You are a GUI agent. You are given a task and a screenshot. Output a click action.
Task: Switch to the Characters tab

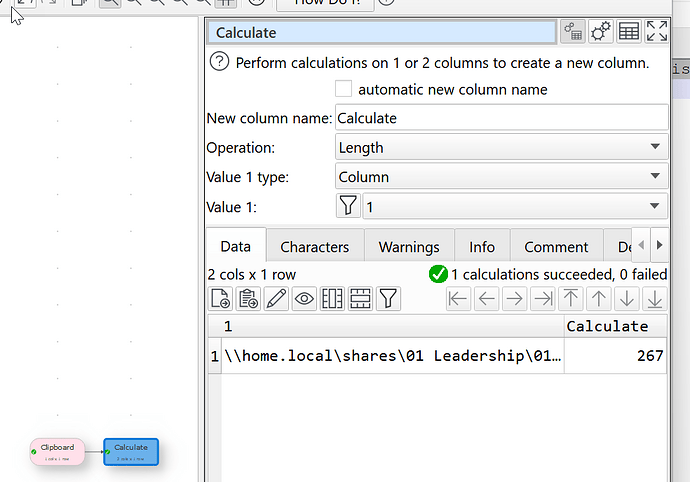[x=314, y=247]
